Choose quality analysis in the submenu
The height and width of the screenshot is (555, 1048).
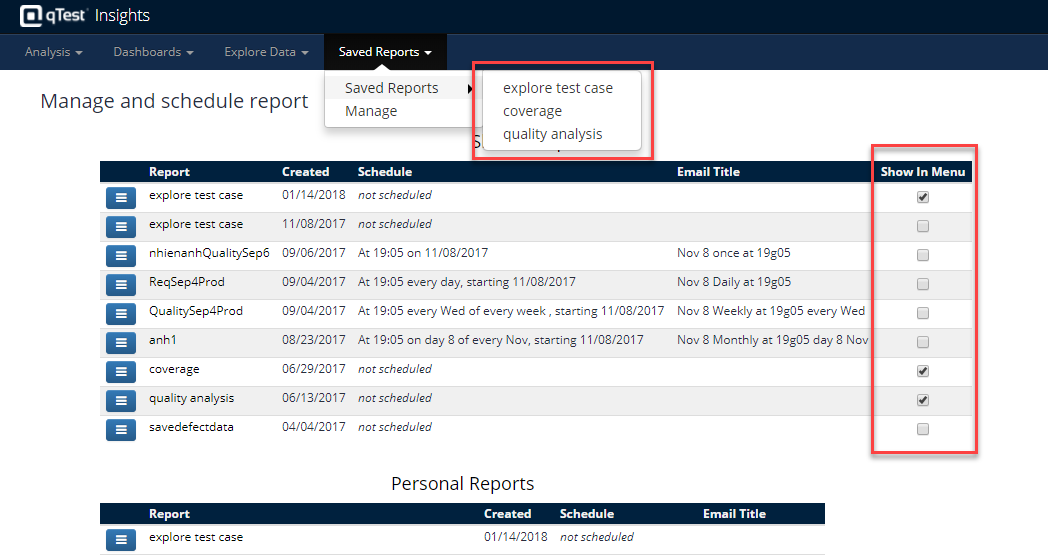[552, 134]
